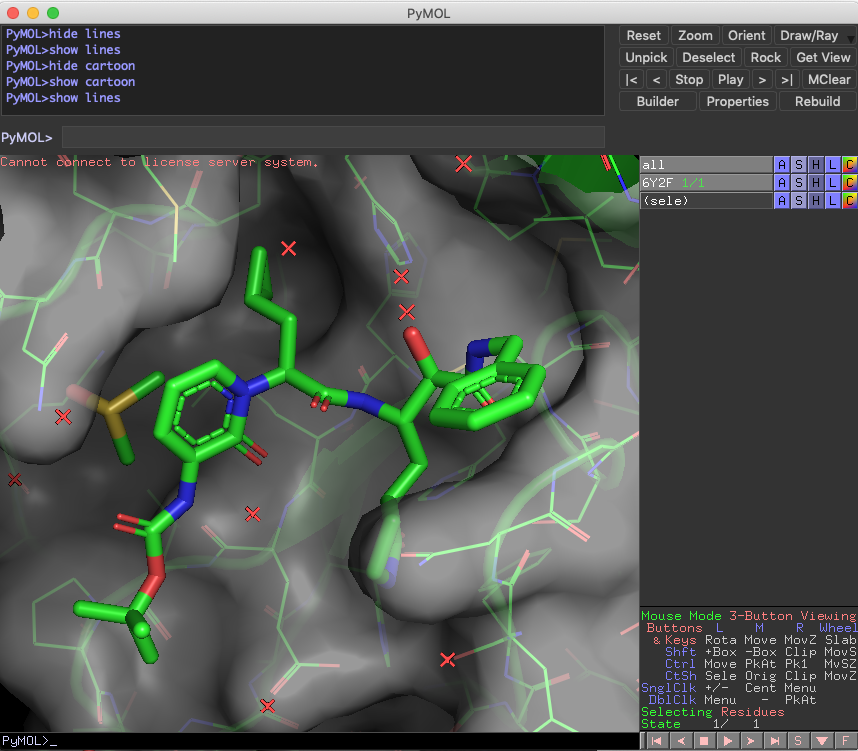Toggle sequence viewer with the S icon
This screenshot has width=858, height=751.
coord(798,741)
